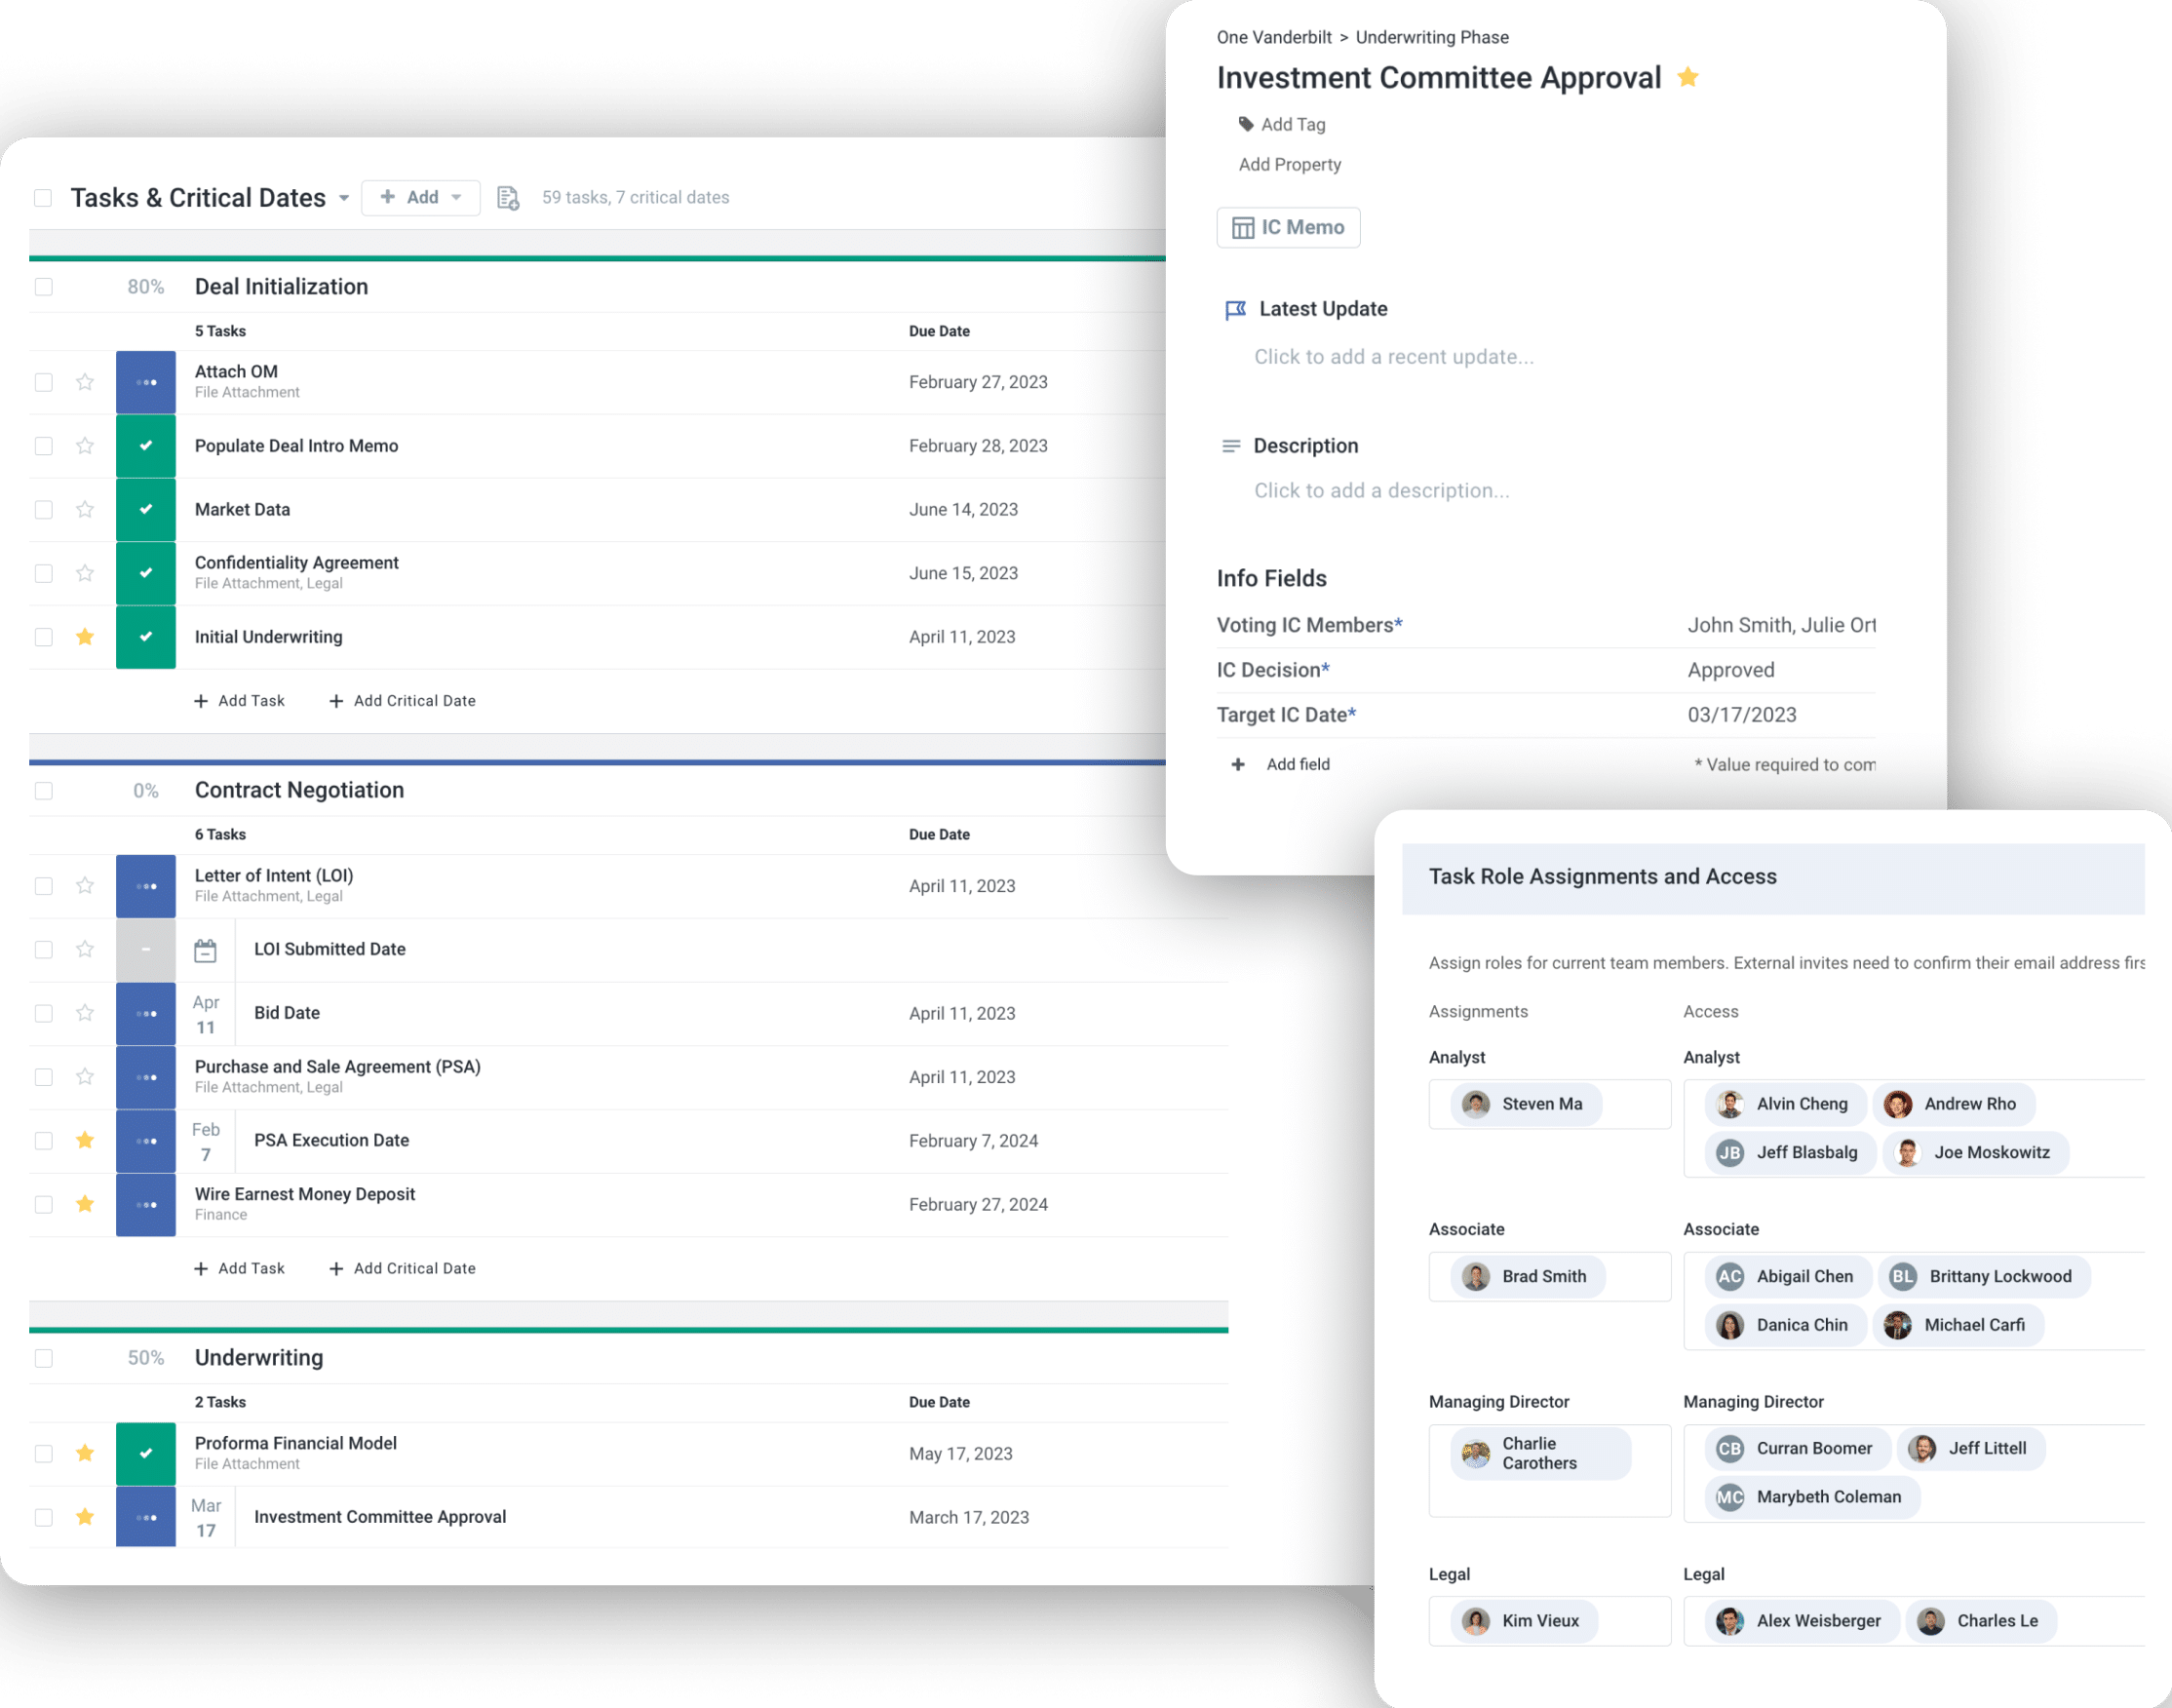The height and width of the screenshot is (1708, 2172).
Task: Open the IC Memo linked record
Action: (1288, 227)
